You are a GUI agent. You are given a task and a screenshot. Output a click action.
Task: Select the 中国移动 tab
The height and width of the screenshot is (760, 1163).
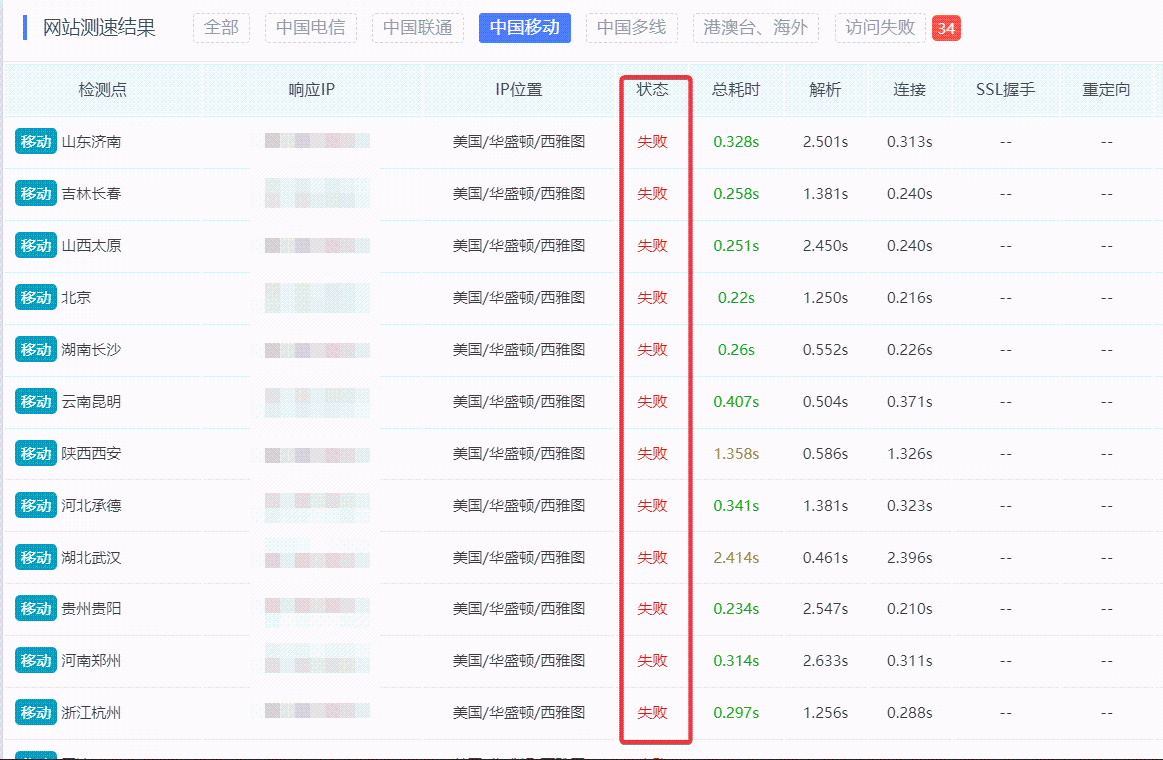pos(524,28)
